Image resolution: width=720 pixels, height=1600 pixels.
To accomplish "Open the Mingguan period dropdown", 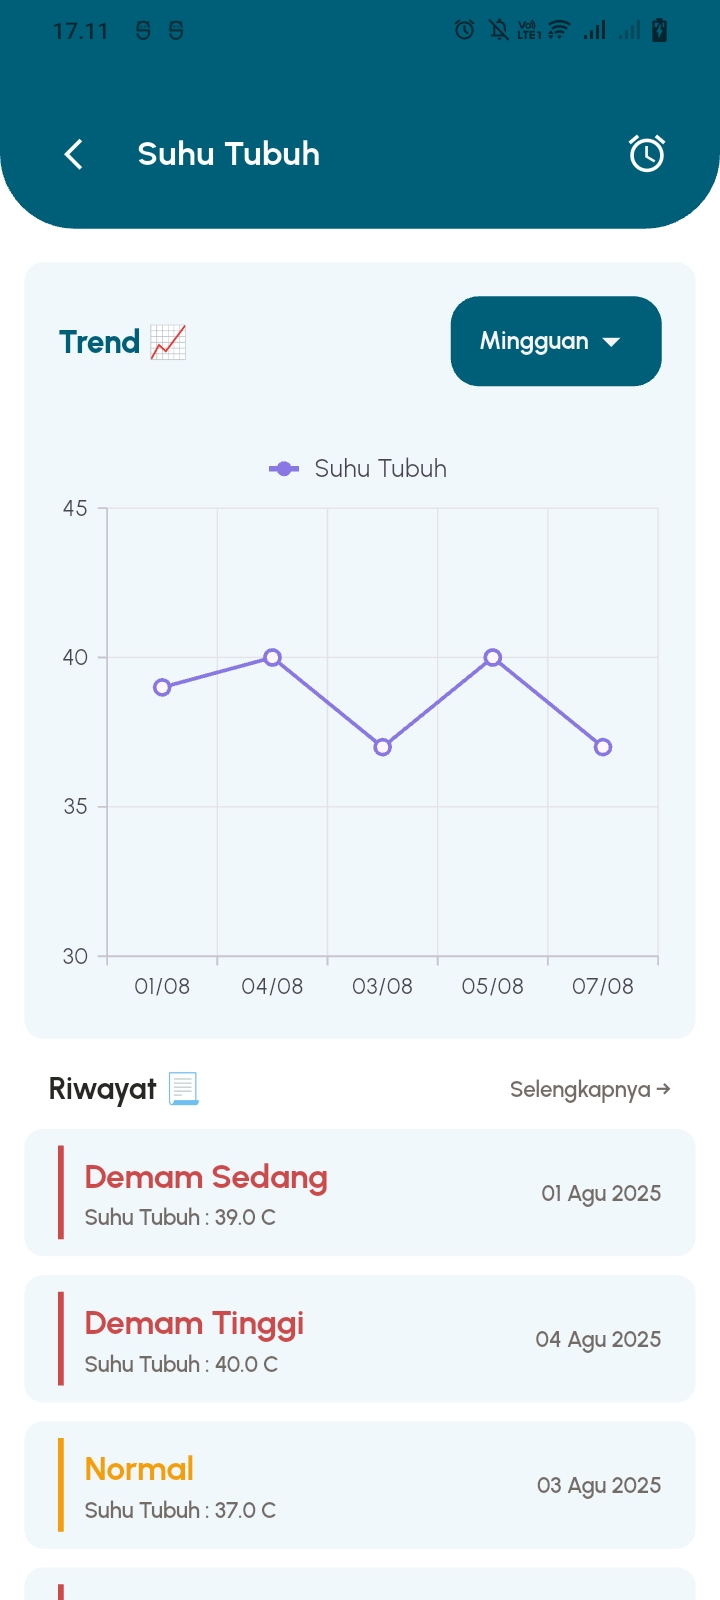I will click(556, 341).
